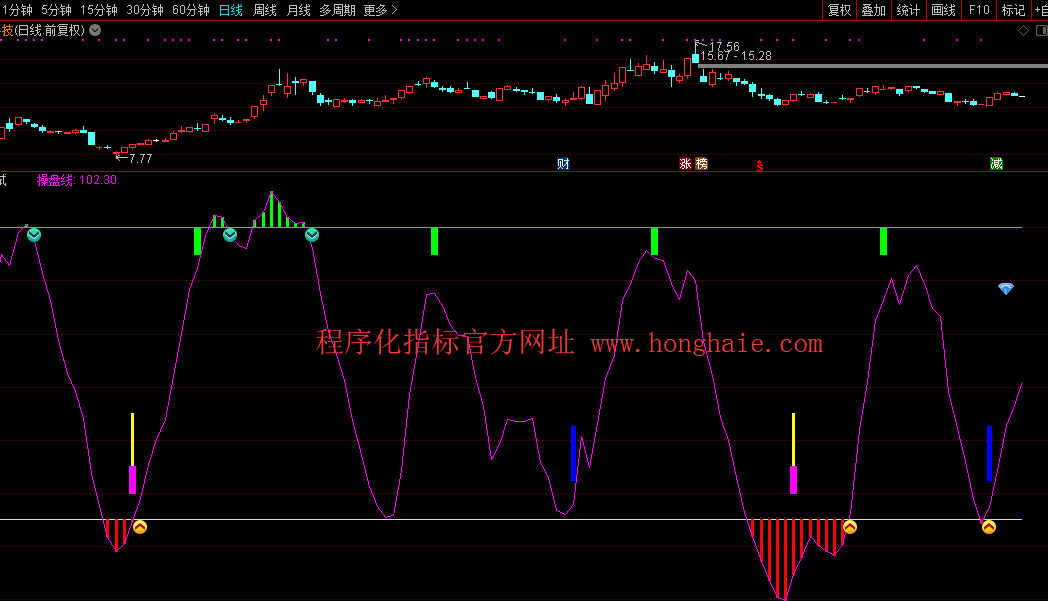Screen dimensions: 1048x601
Task: Click the 统计 statistics button
Action: 908,10
